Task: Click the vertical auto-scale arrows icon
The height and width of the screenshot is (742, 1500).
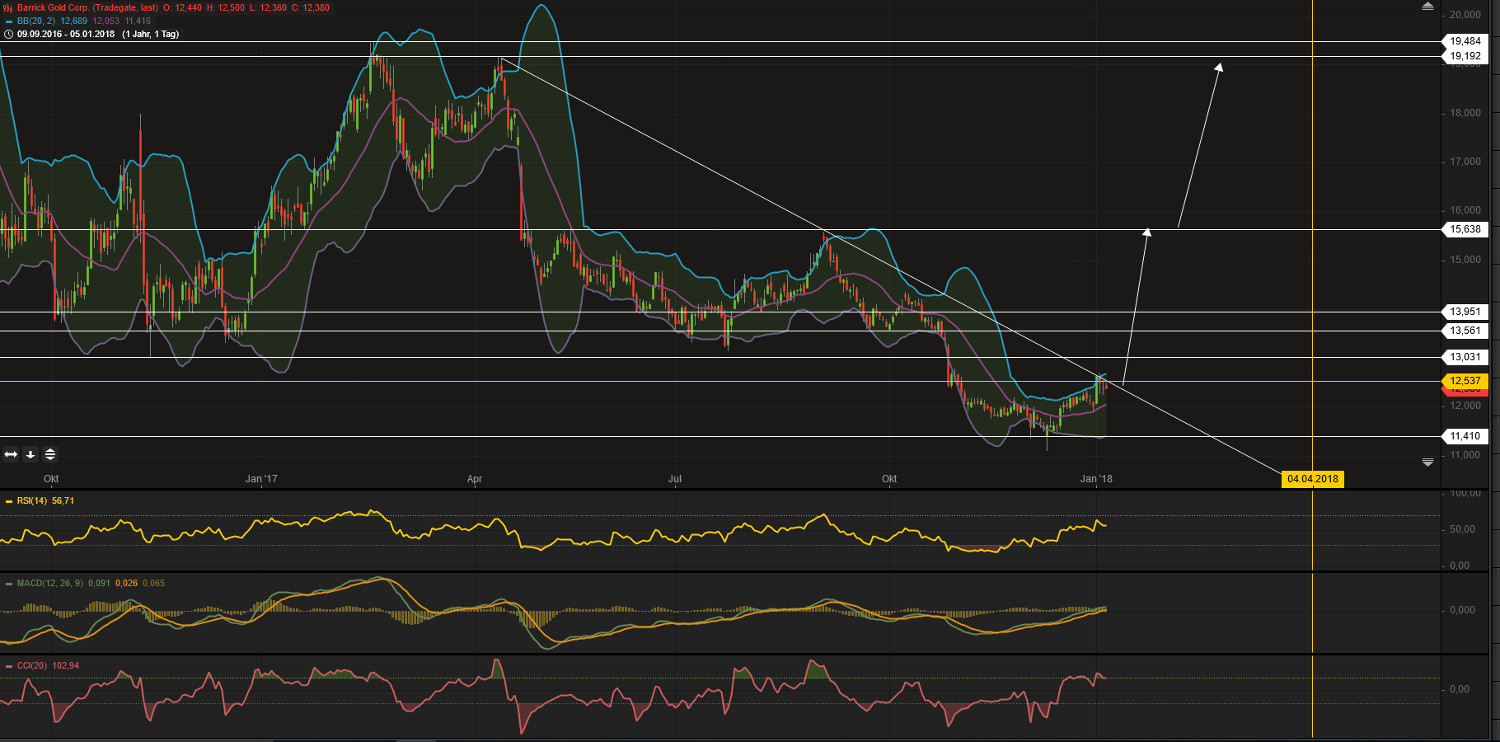Action: coord(50,454)
